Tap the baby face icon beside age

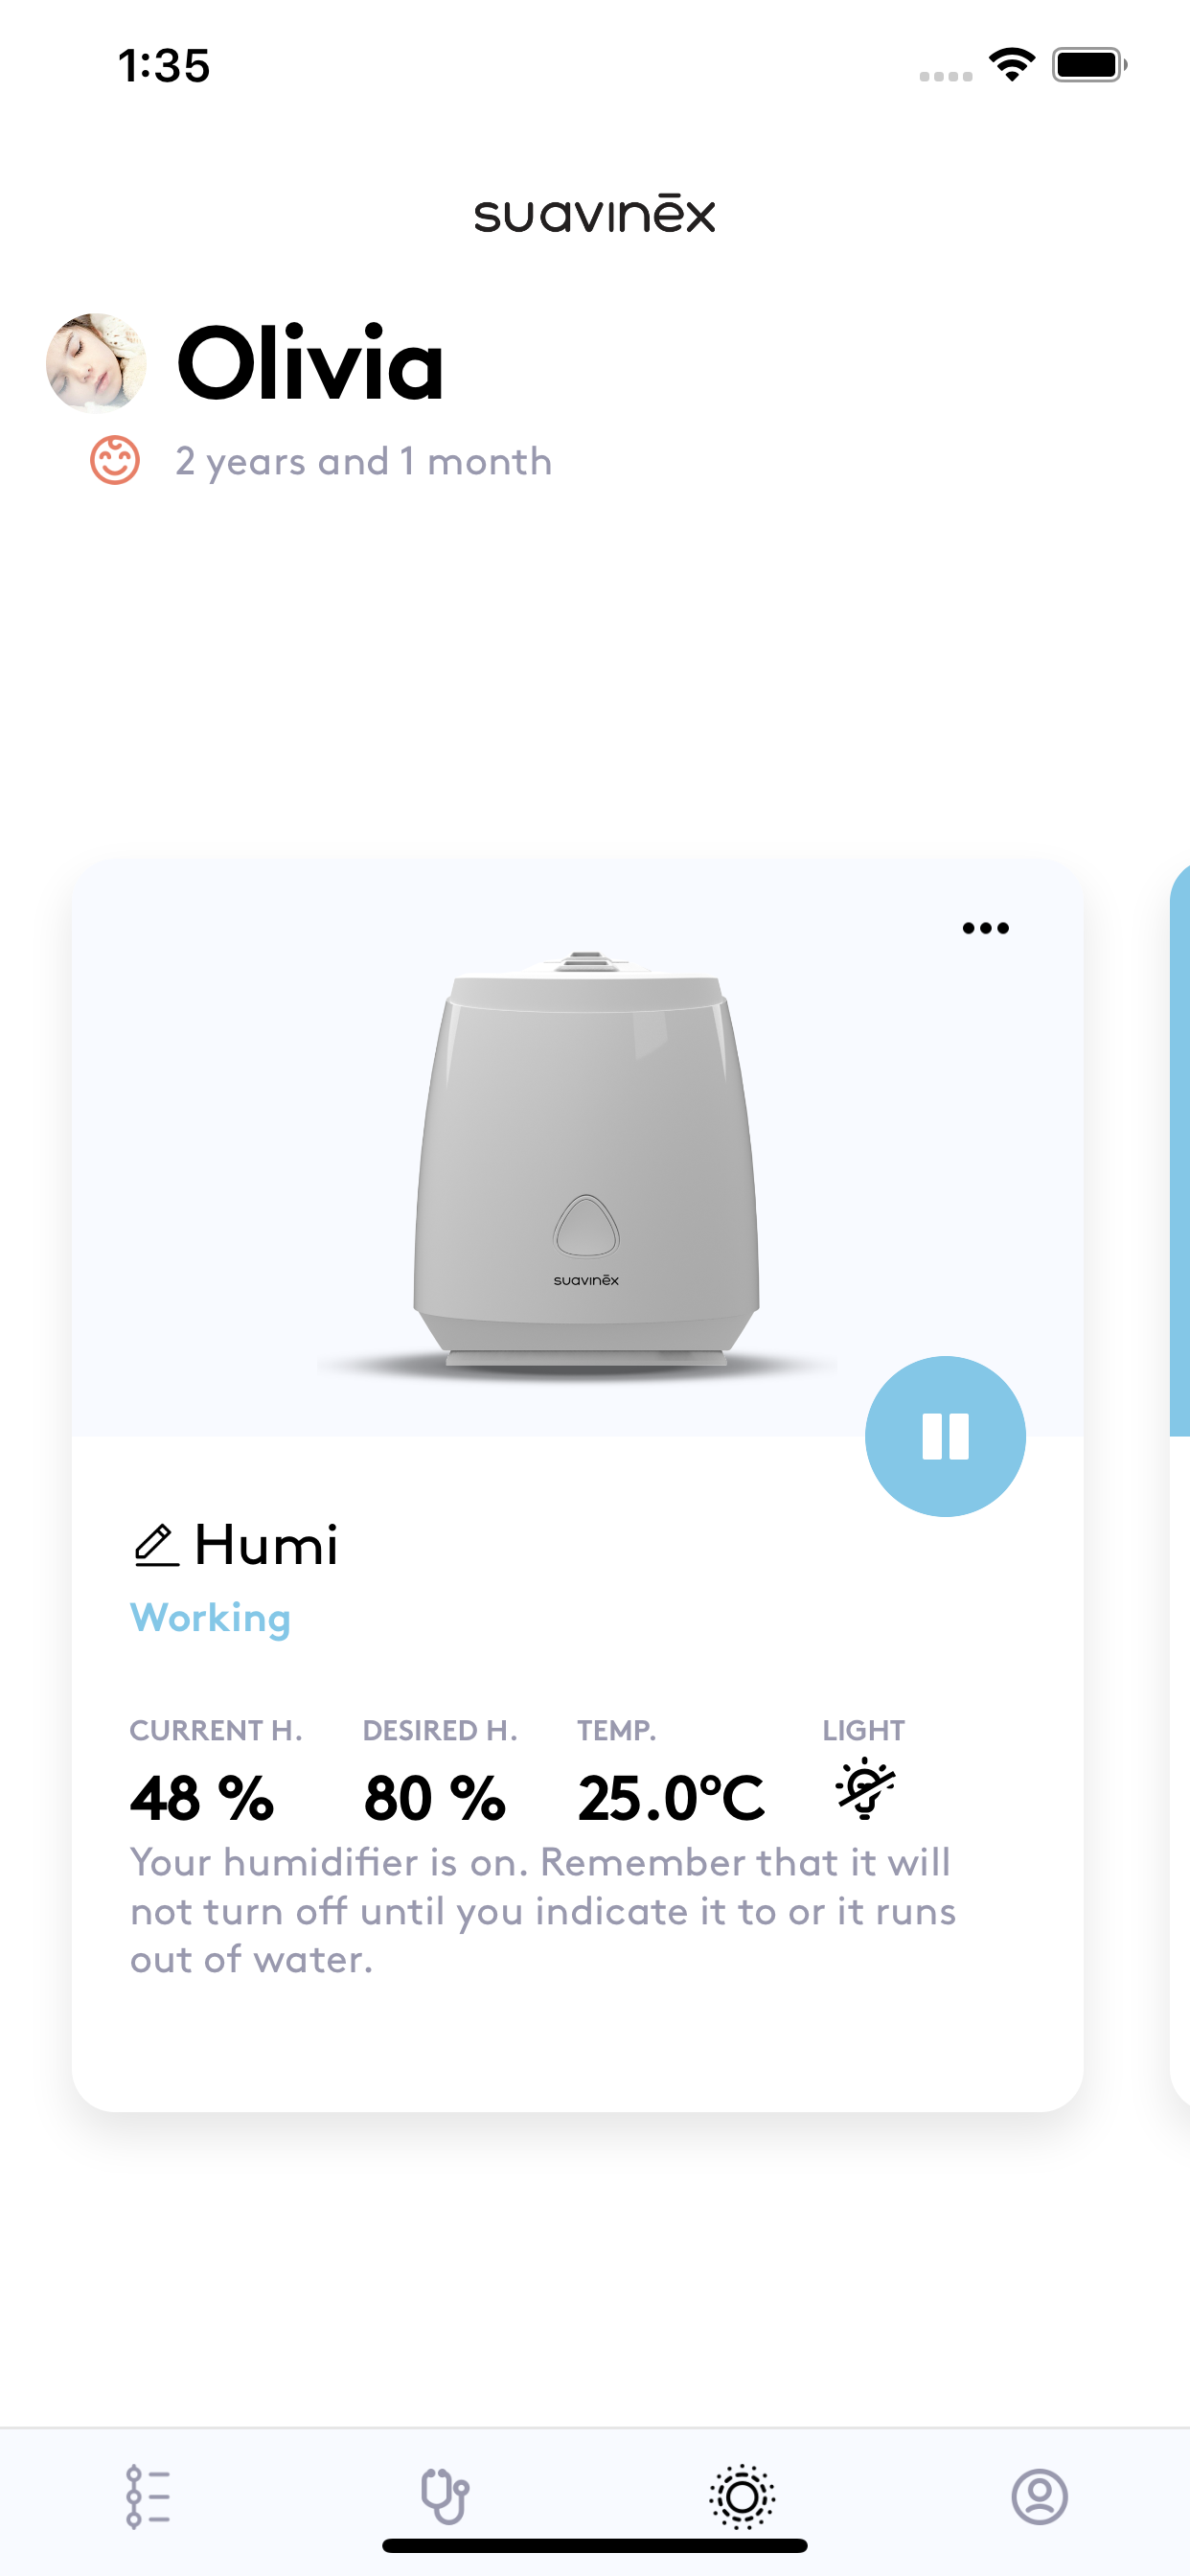click(x=115, y=460)
